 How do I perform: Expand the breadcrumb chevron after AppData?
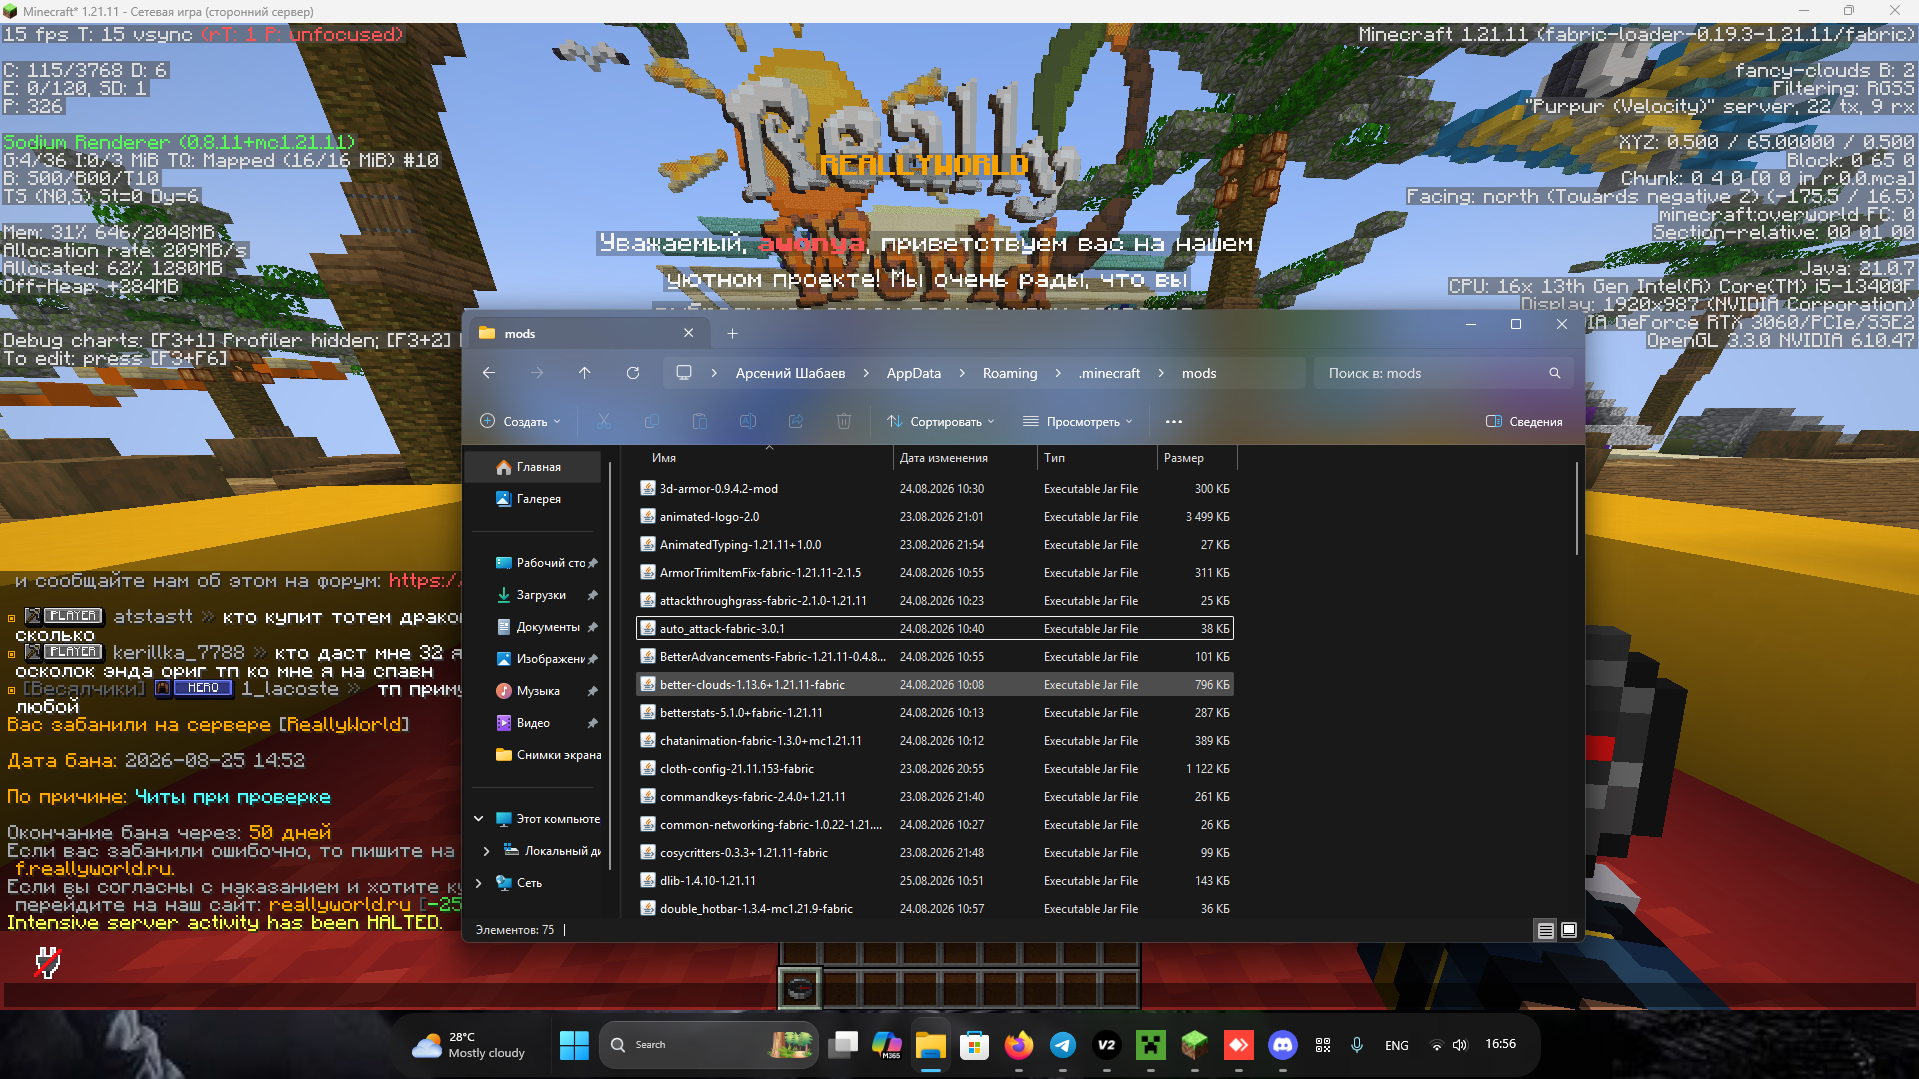click(962, 373)
